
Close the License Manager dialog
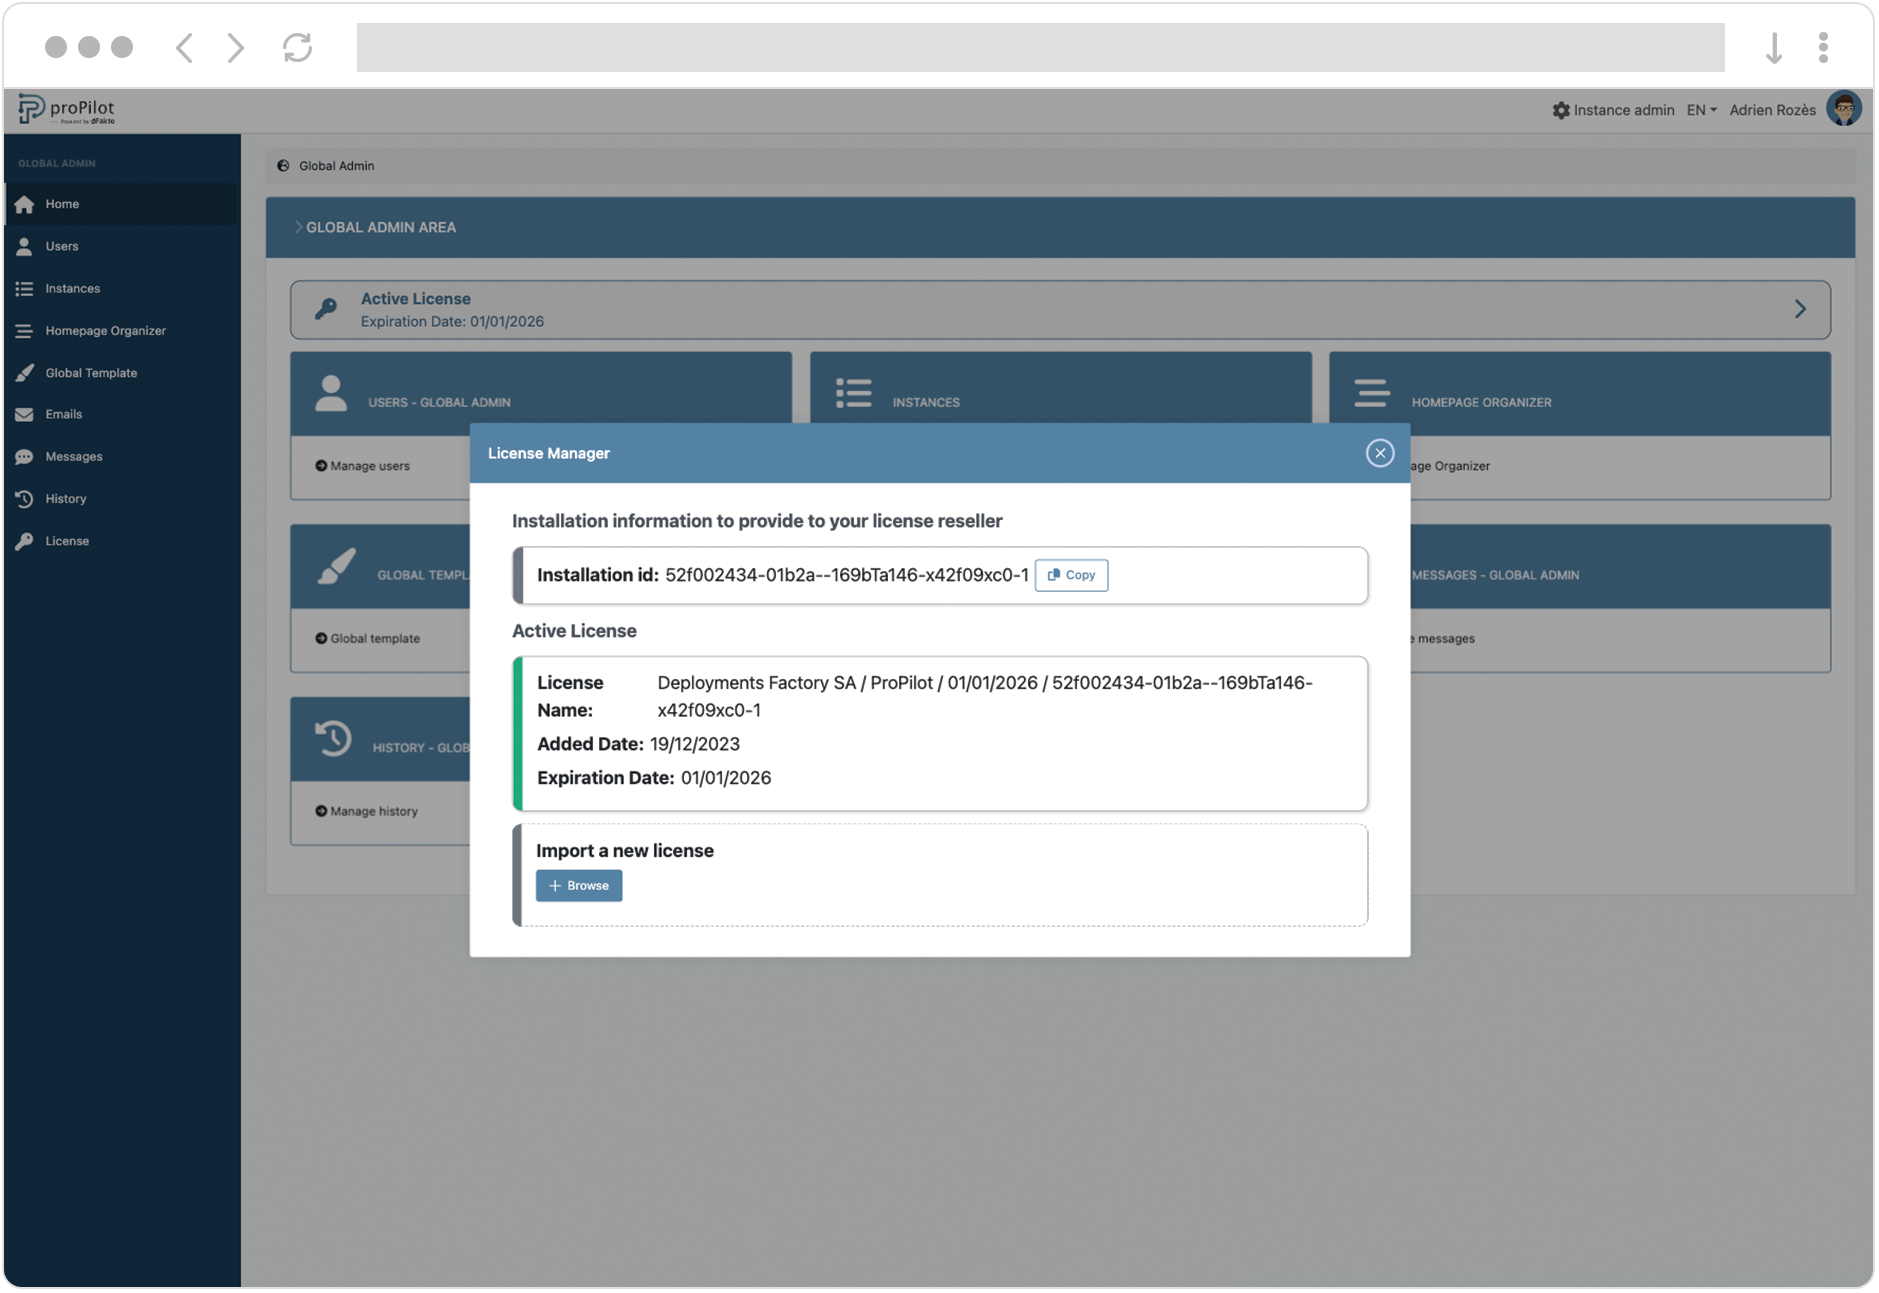click(x=1379, y=453)
